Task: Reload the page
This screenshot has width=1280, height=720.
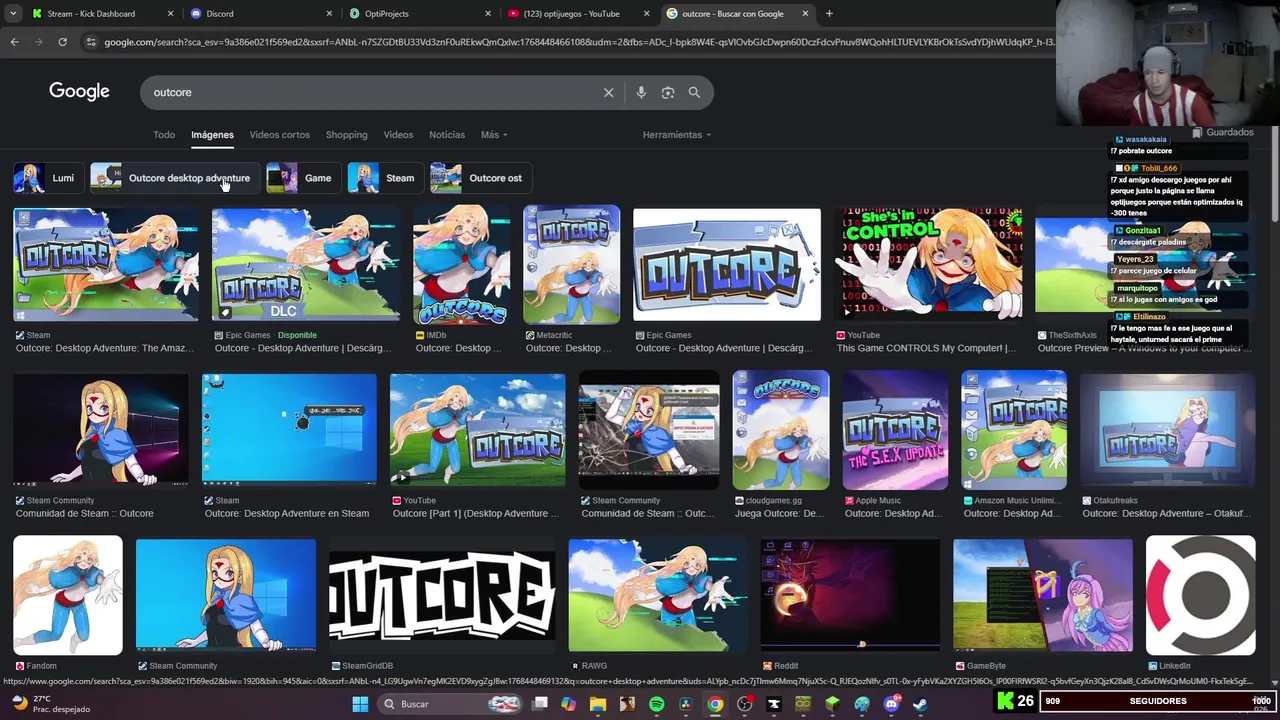Action: coord(62,42)
